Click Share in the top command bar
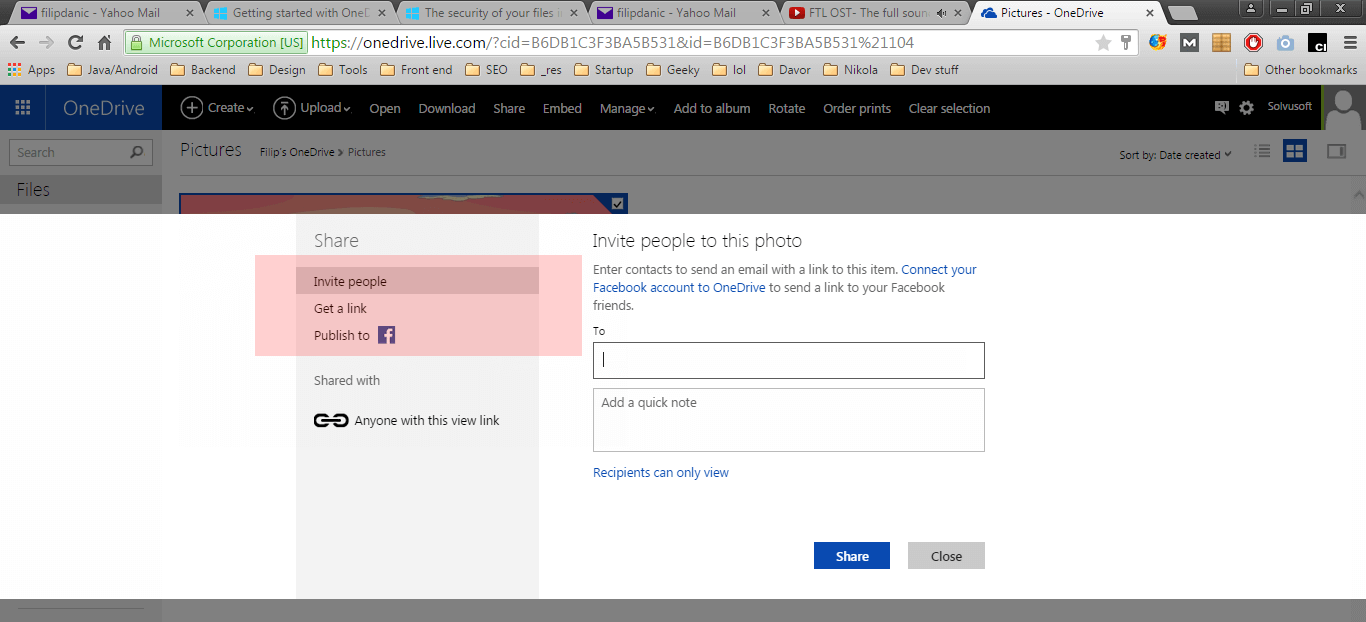 click(x=509, y=108)
